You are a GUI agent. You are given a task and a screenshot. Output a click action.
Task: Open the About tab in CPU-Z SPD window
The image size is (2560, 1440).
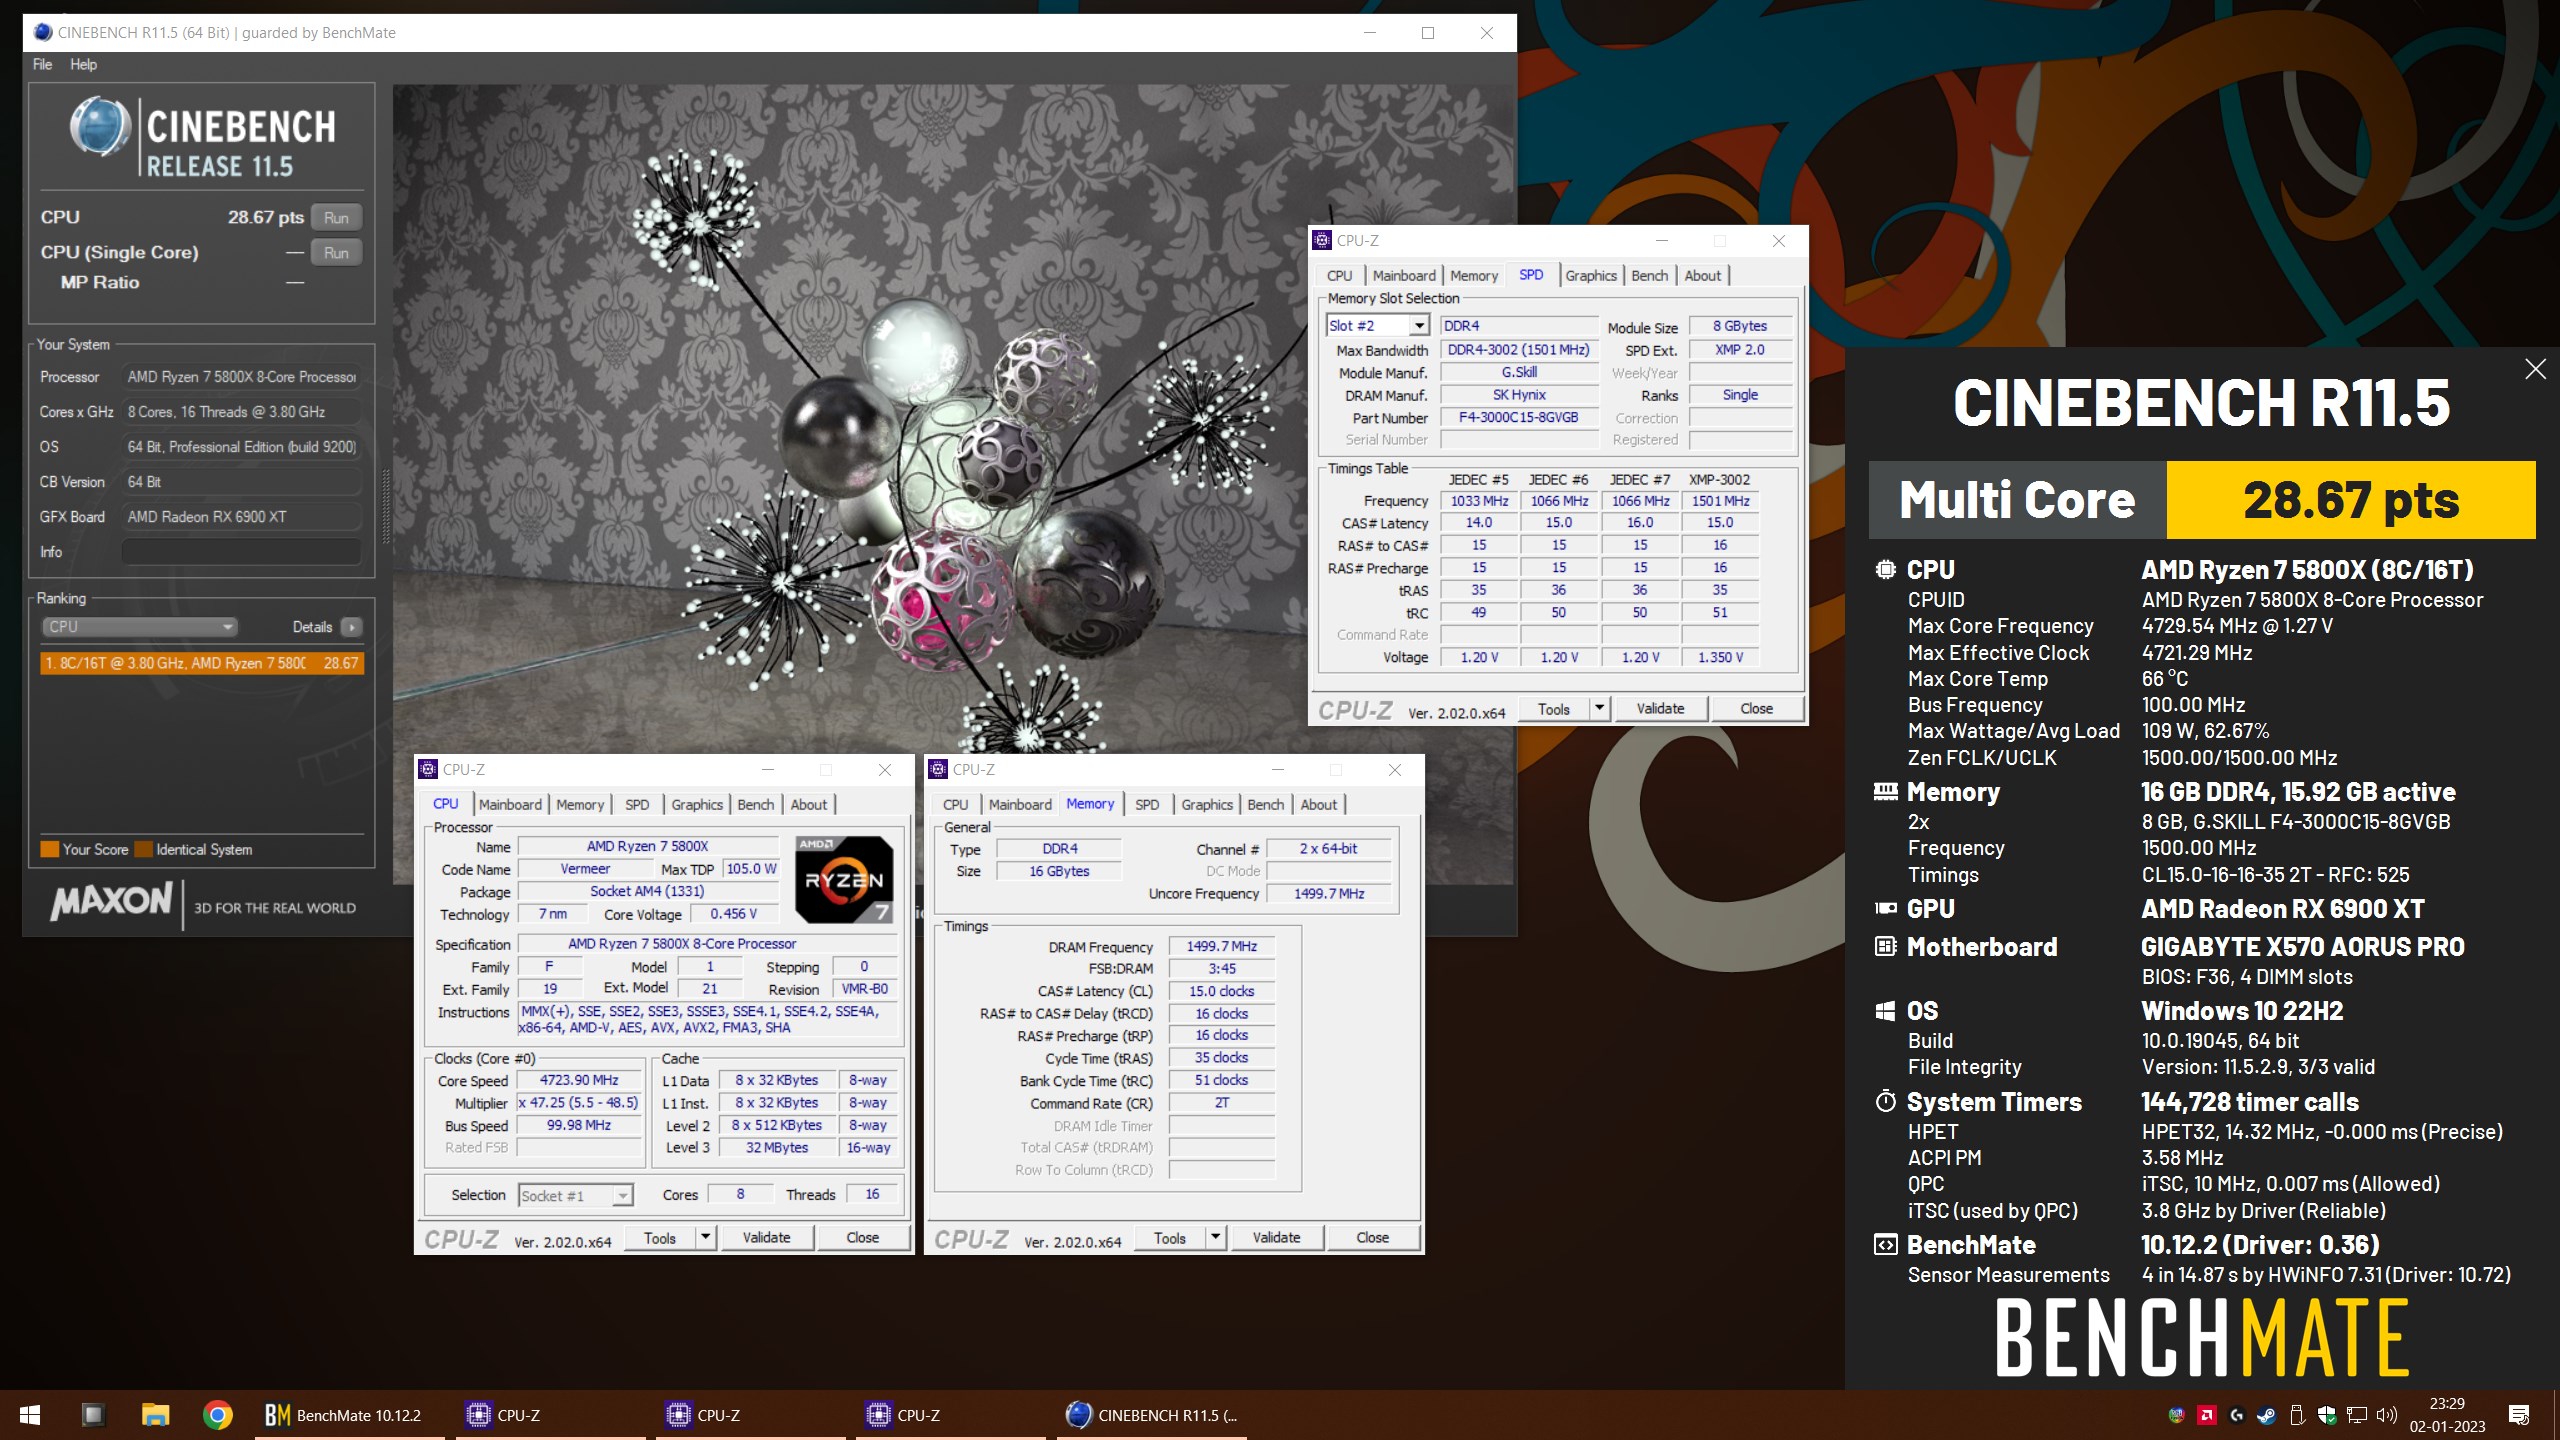[1702, 276]
